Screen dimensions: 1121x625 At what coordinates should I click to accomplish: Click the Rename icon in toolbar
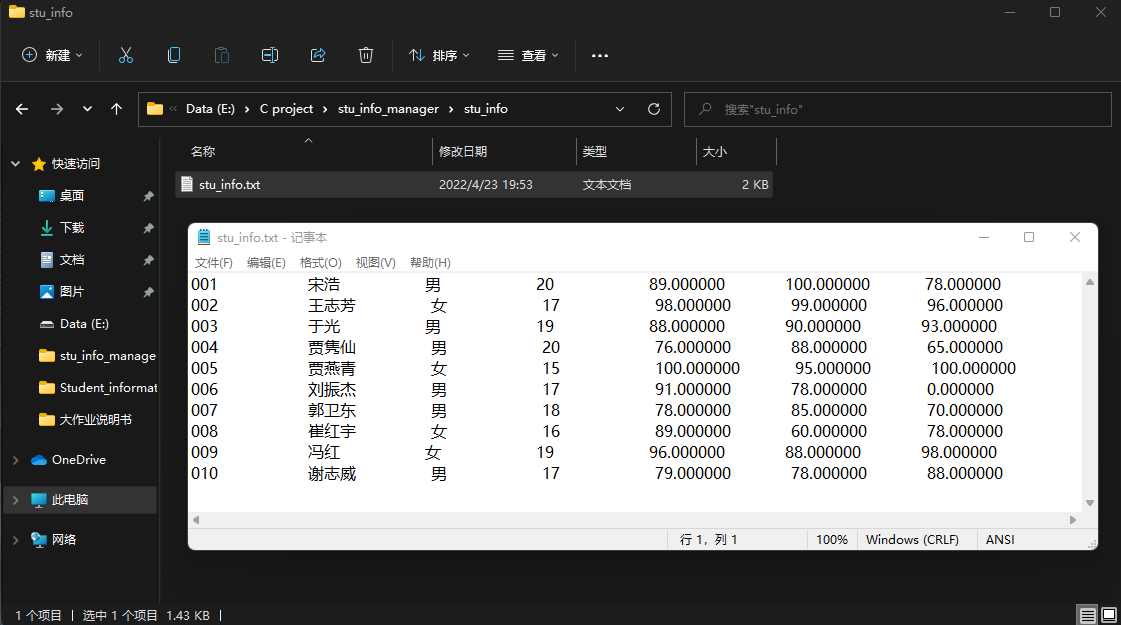pyautogui.click(x=270, y=55)
